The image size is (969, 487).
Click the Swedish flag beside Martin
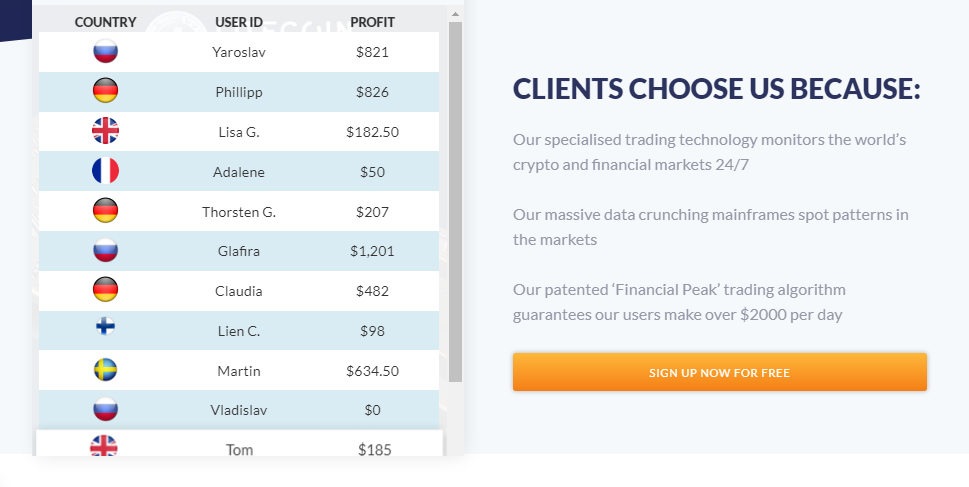(x=105, y=370)
